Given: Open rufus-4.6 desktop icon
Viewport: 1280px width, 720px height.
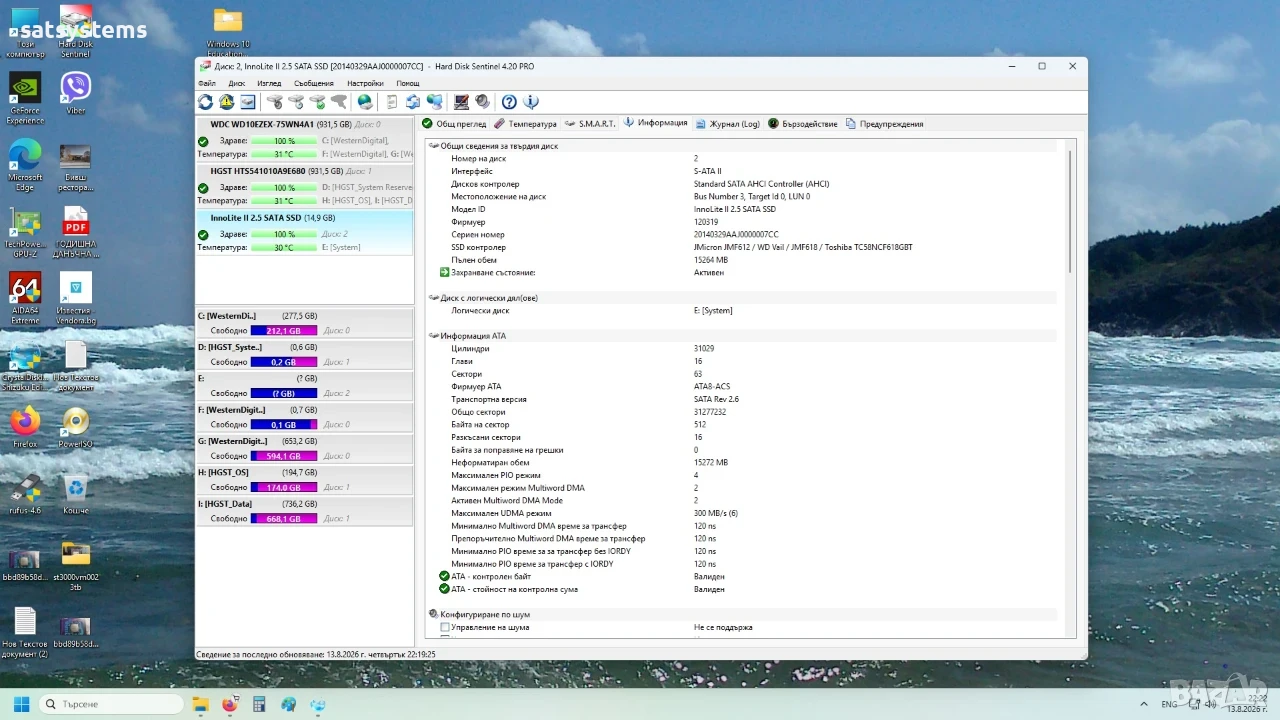Looking at the screenshot, I should (x=25, y=494).
